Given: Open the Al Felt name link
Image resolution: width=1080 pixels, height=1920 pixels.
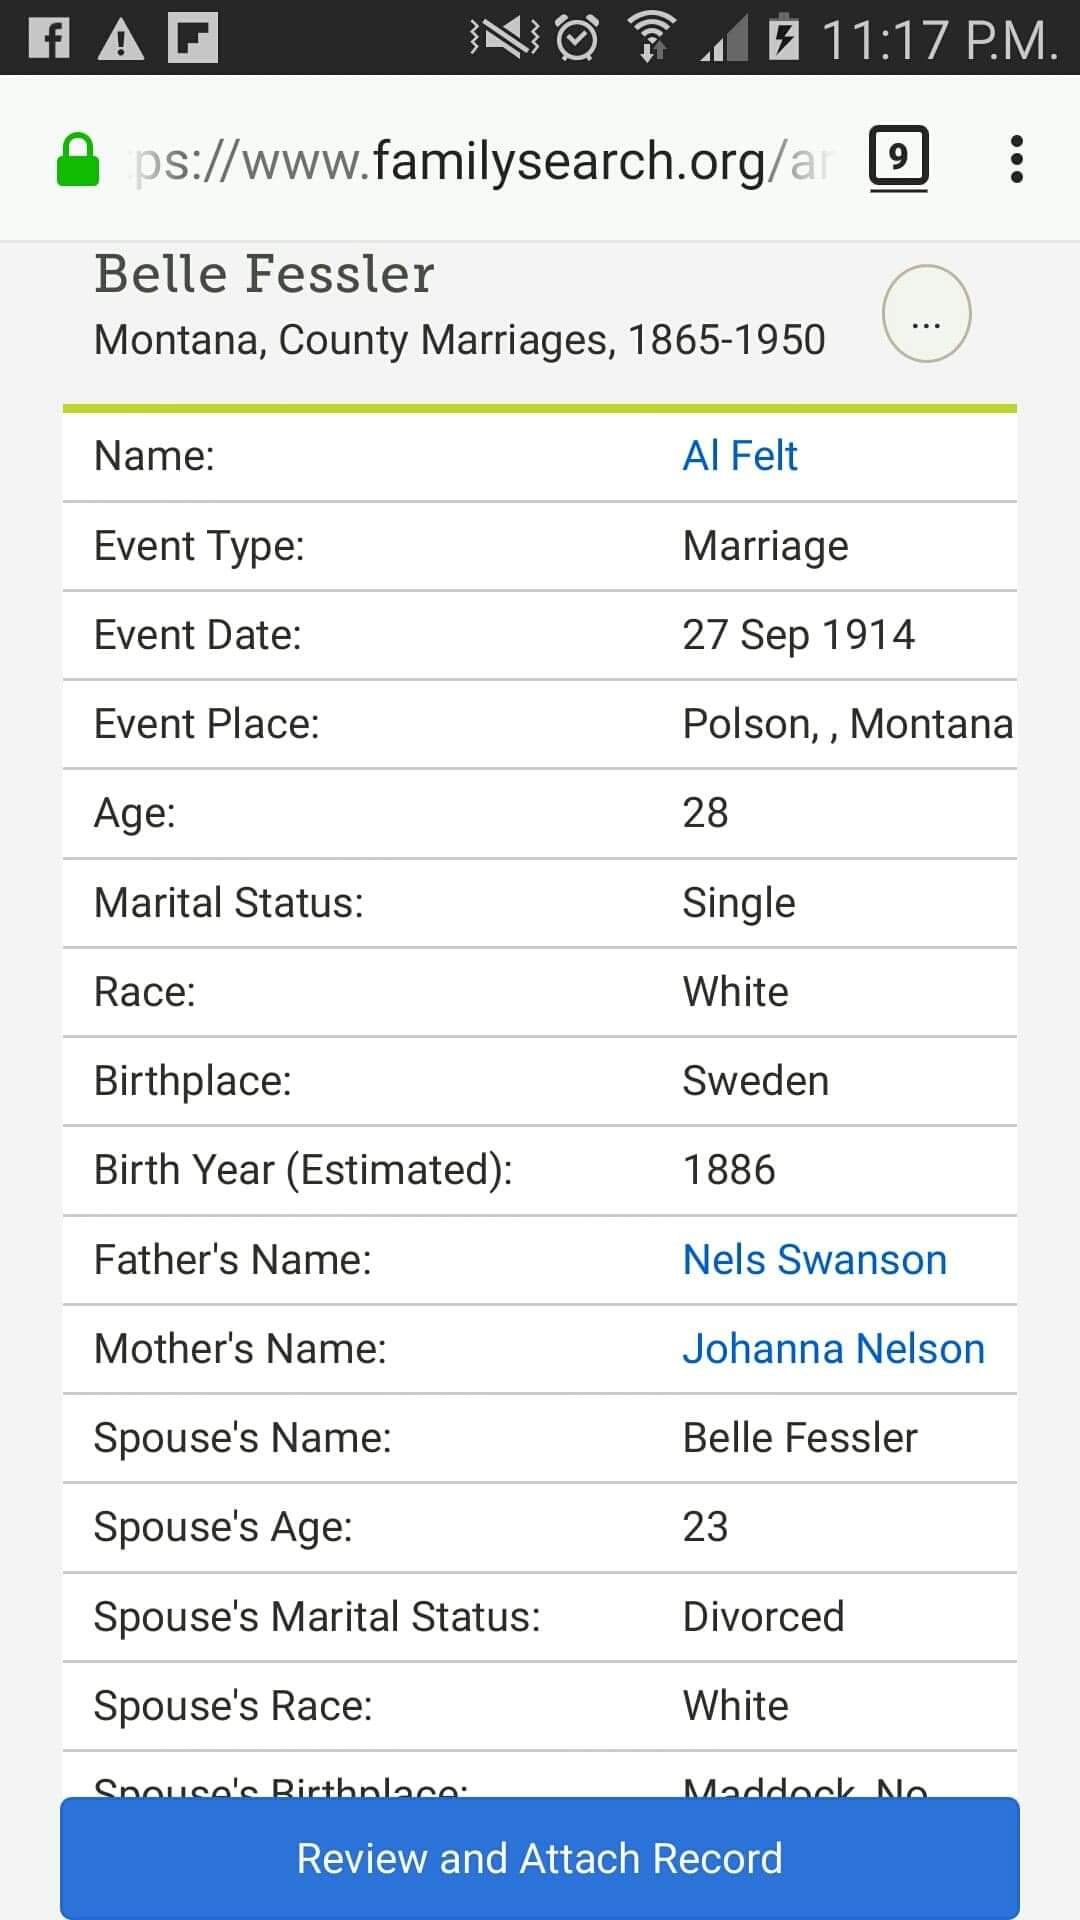Looking at the screenshot, I should tap(739, 456).
